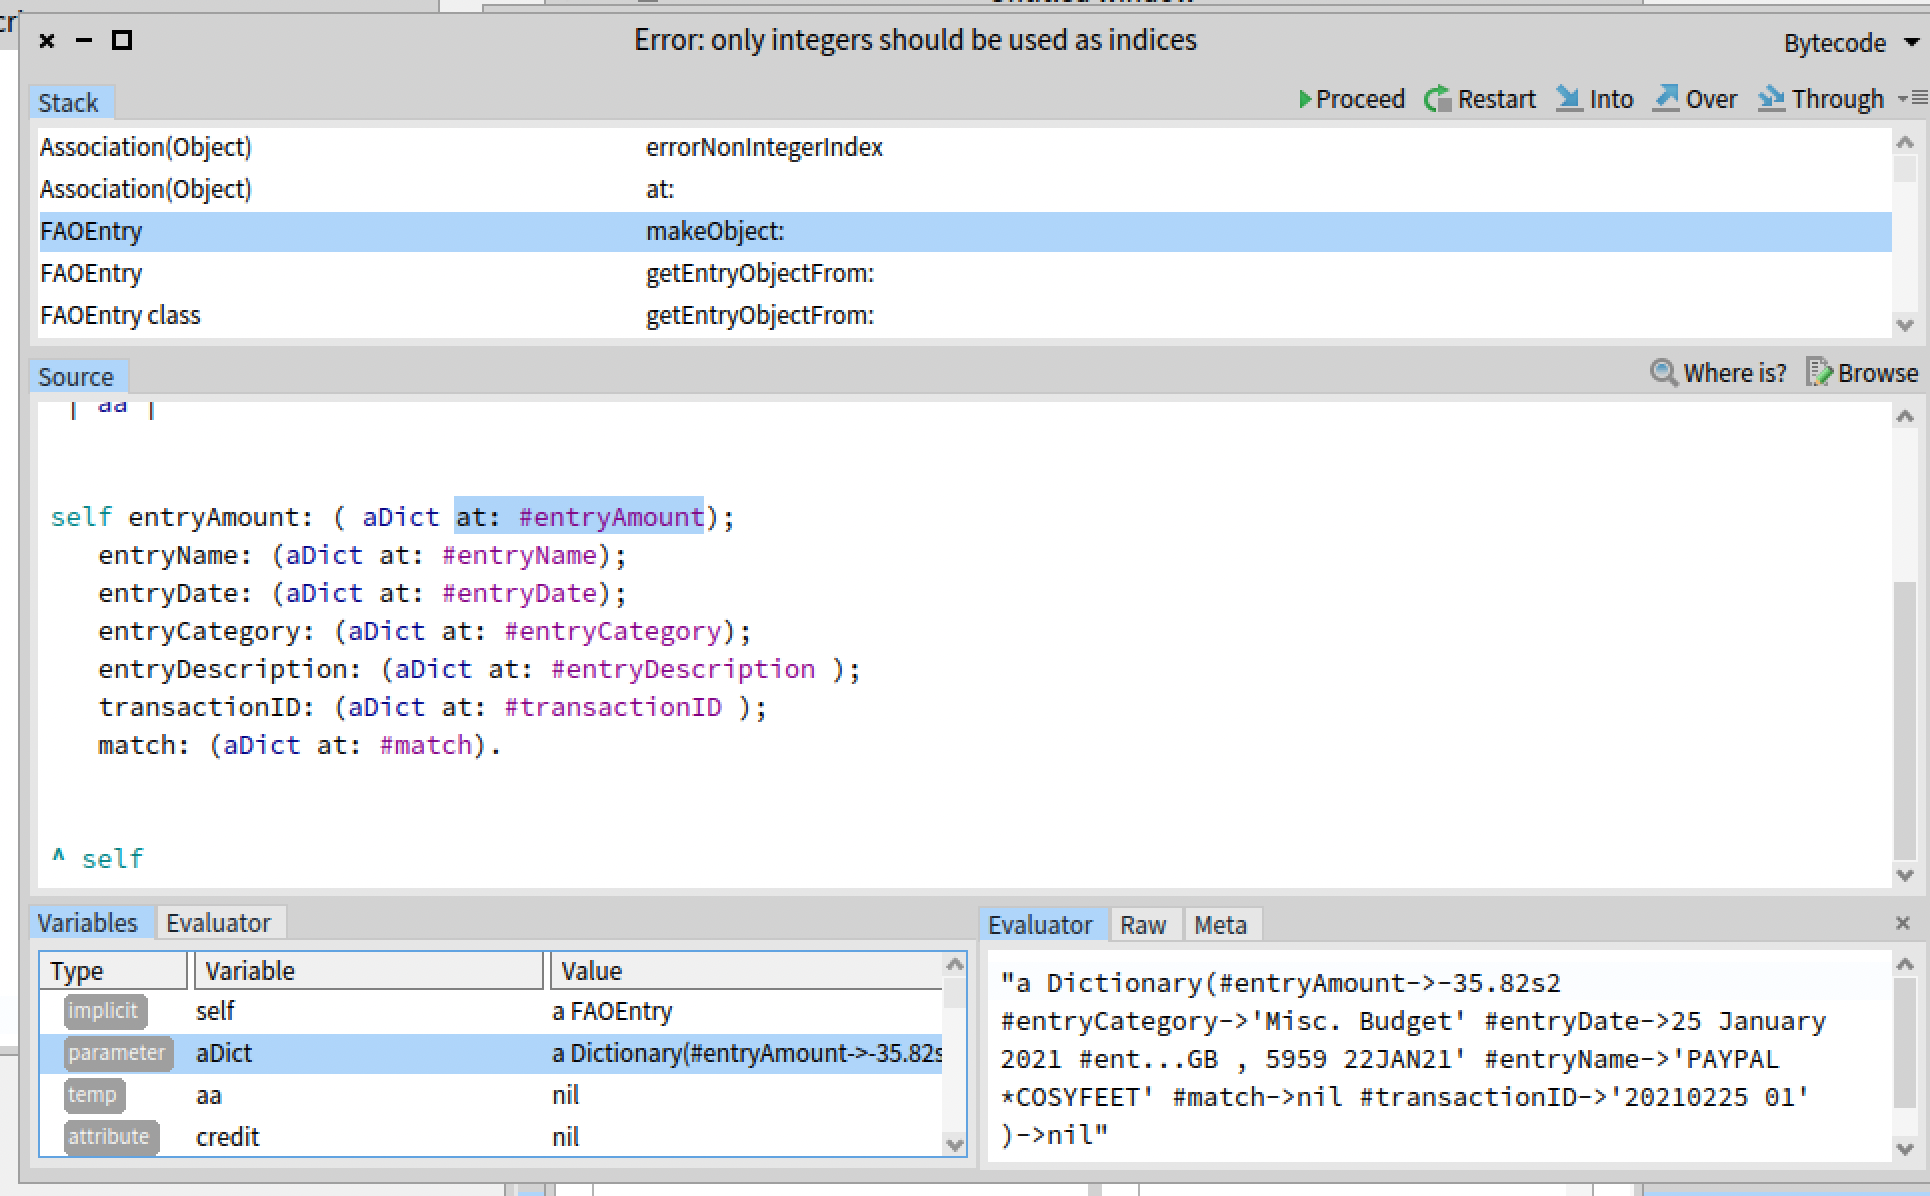Click the Step Over icon
The width and height of the screenshot is (1930, 1196).
(1666, 98)
